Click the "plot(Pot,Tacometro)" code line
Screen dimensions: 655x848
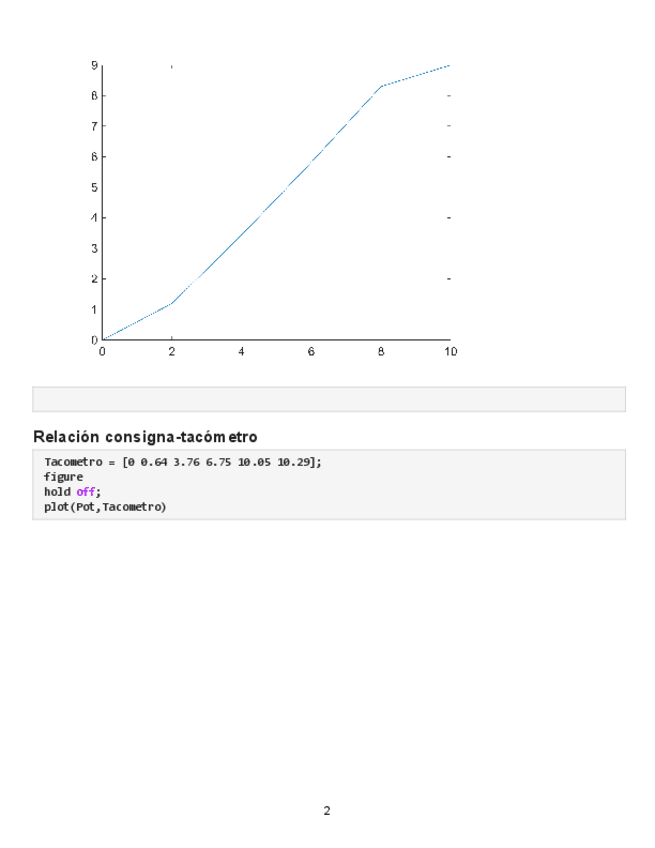pyautogui.click(x=105, y=507)
